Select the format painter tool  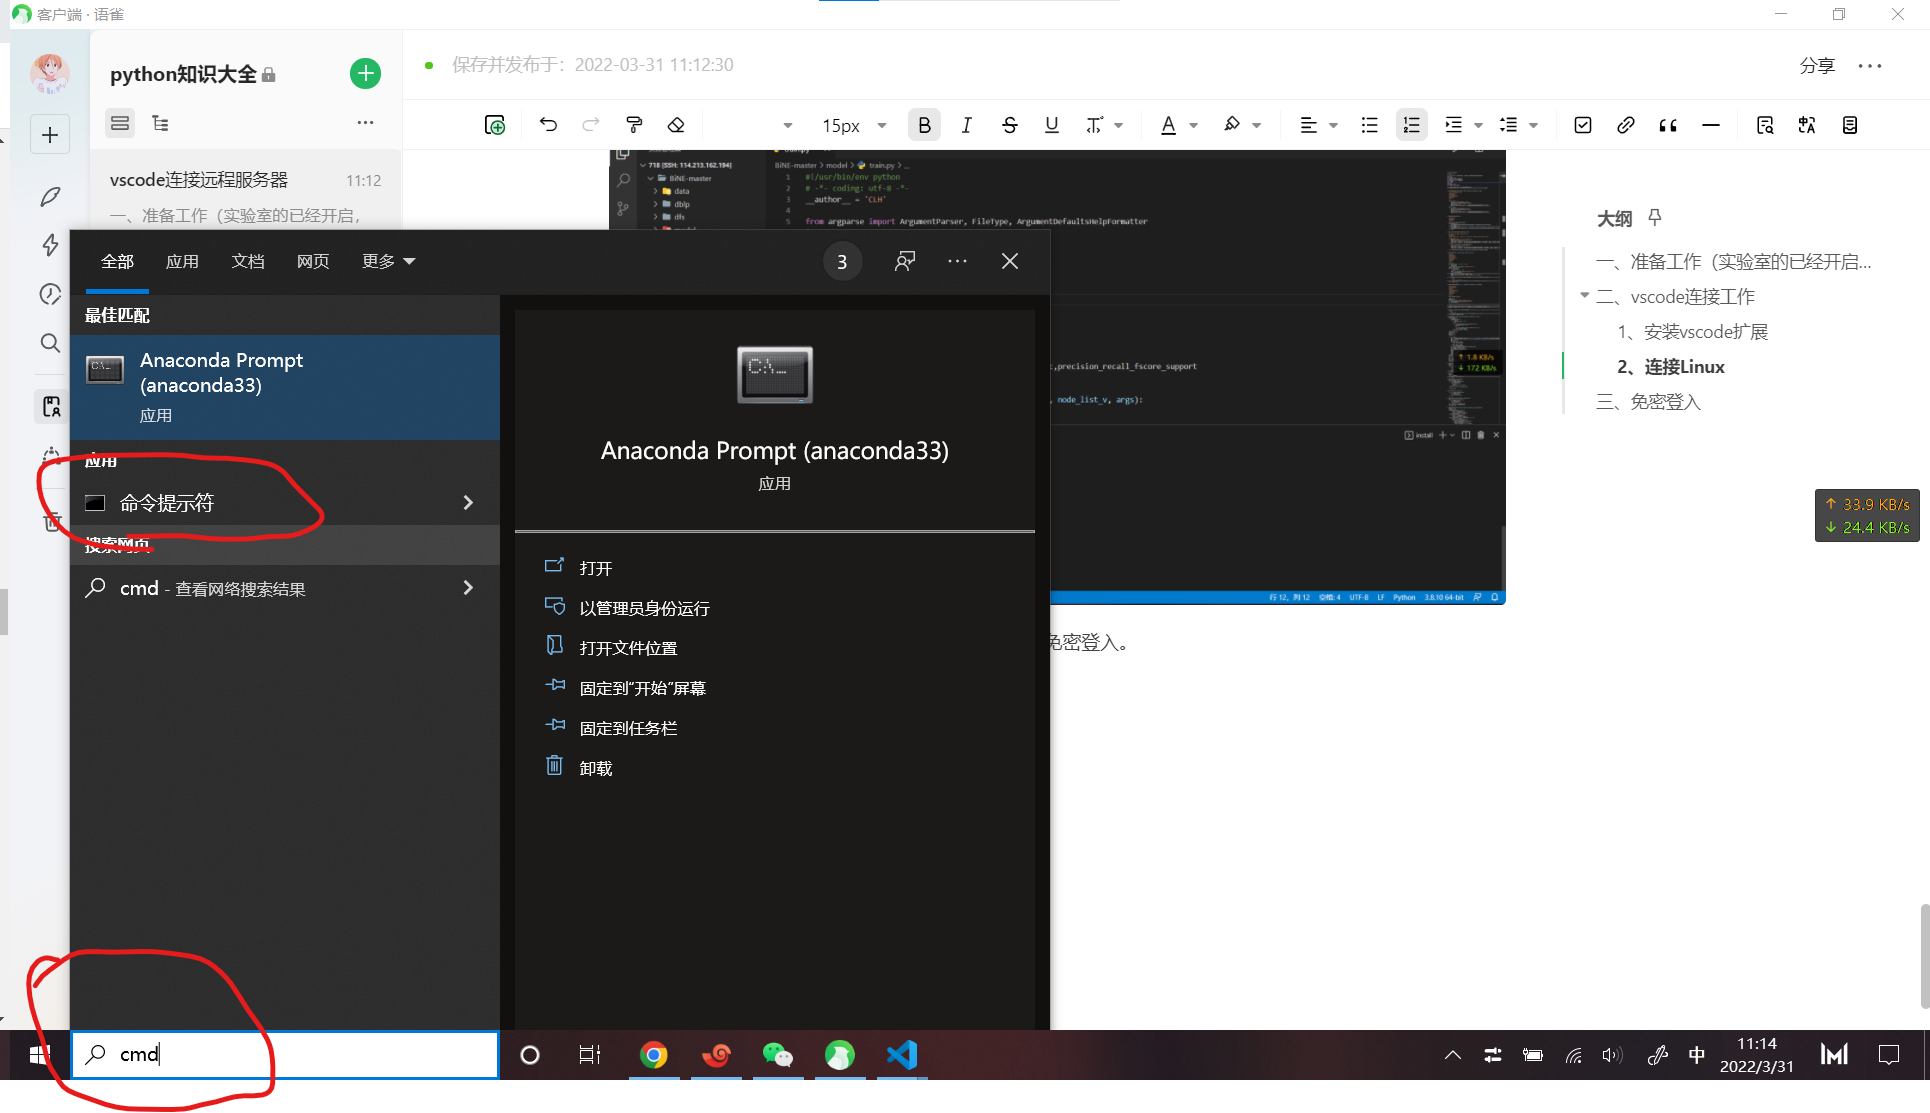coord(634,125)
